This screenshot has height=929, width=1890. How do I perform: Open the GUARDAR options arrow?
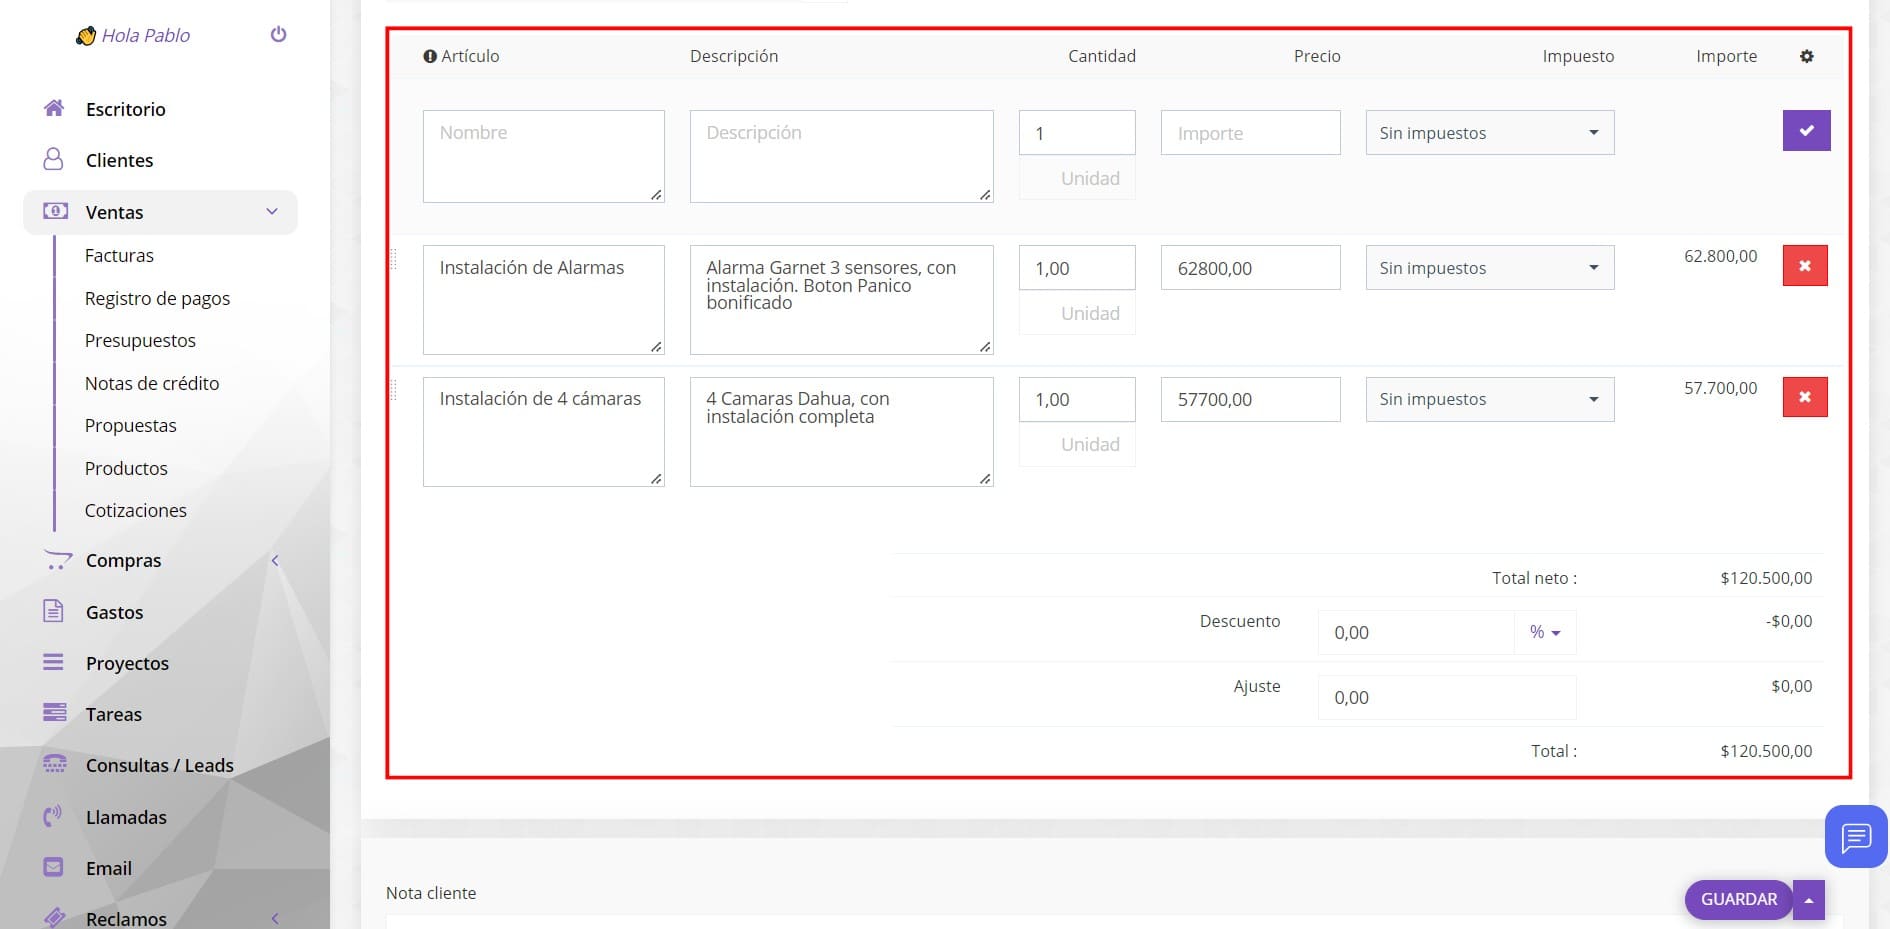1808,900
